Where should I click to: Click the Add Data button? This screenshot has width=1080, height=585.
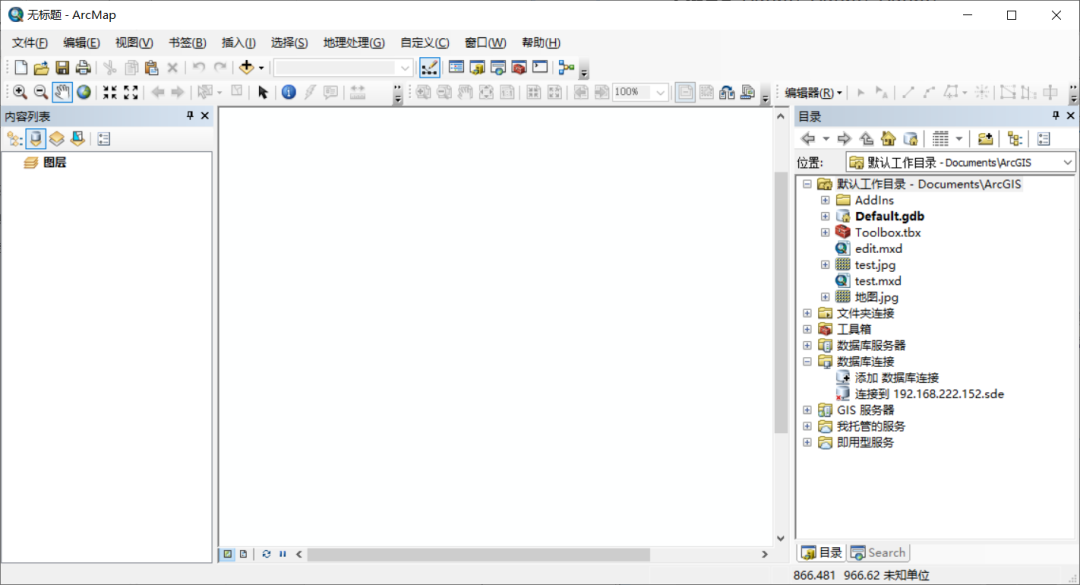(x=247, y=68)
